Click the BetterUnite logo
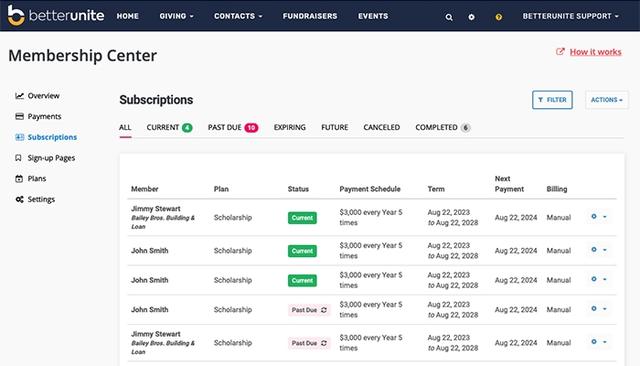Viewport: 640px width, 366px height. coord(56,16)
